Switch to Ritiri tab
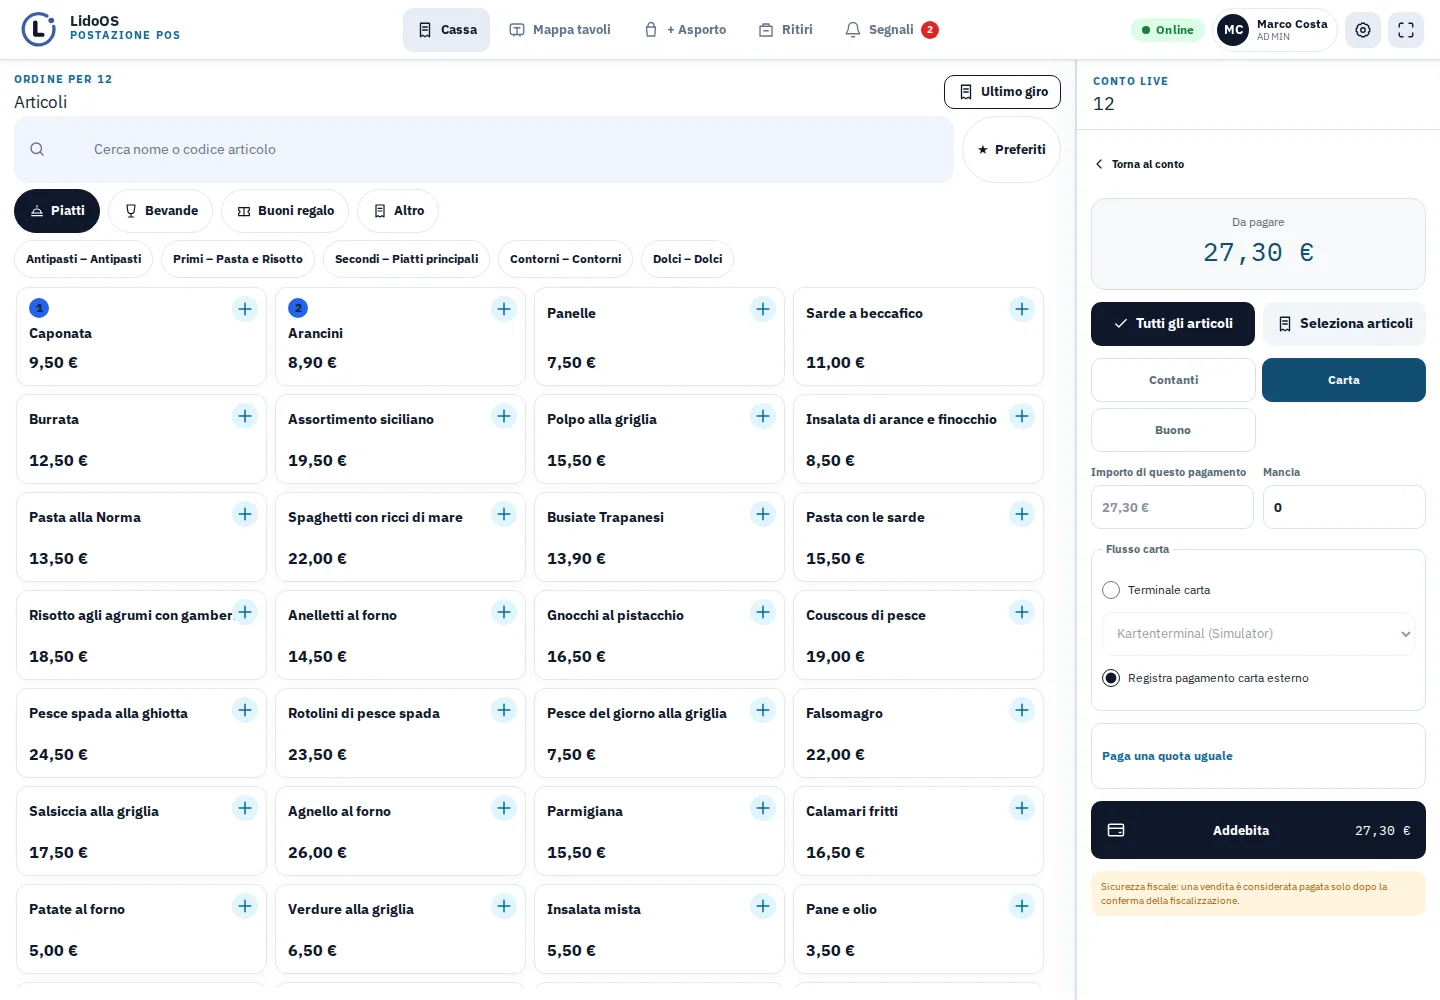The width and height of the screenshot is (1440, 1000). pyautogui.click(x=785, y=30)
